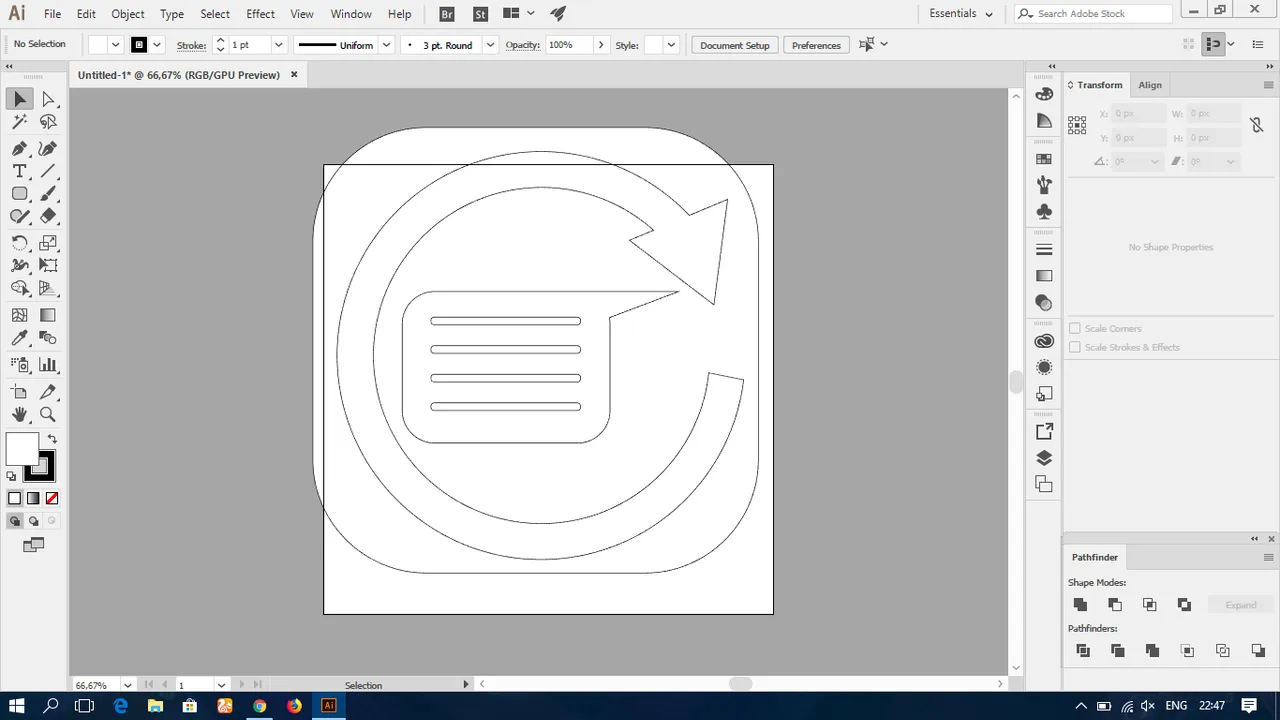Switch to the Align tab
This screenshot has width=1280, height=720.
[1150, 85]
